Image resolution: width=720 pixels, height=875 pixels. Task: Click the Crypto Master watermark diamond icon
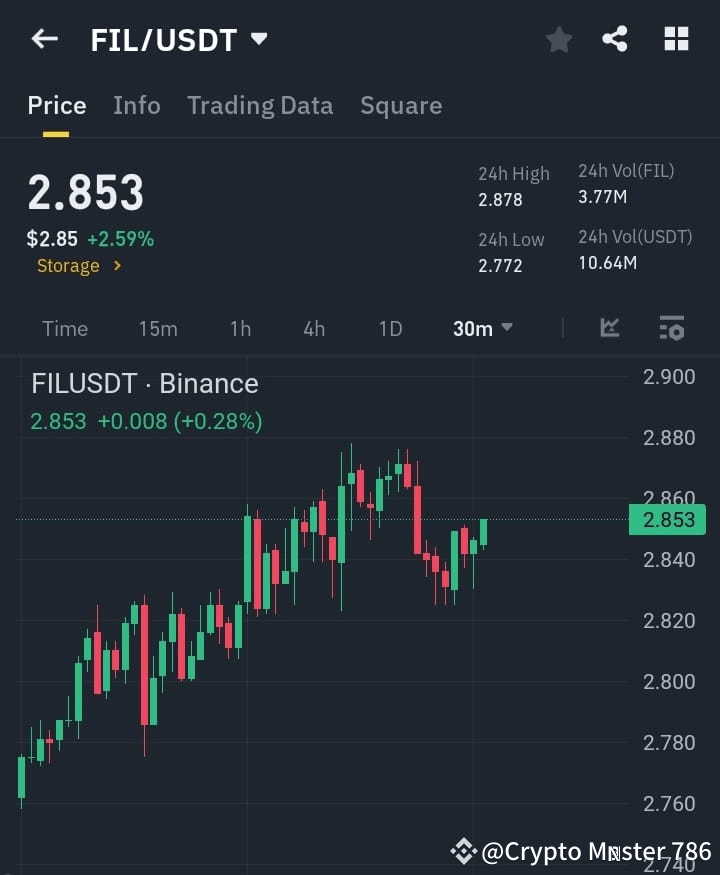click(x=463, y=851)
